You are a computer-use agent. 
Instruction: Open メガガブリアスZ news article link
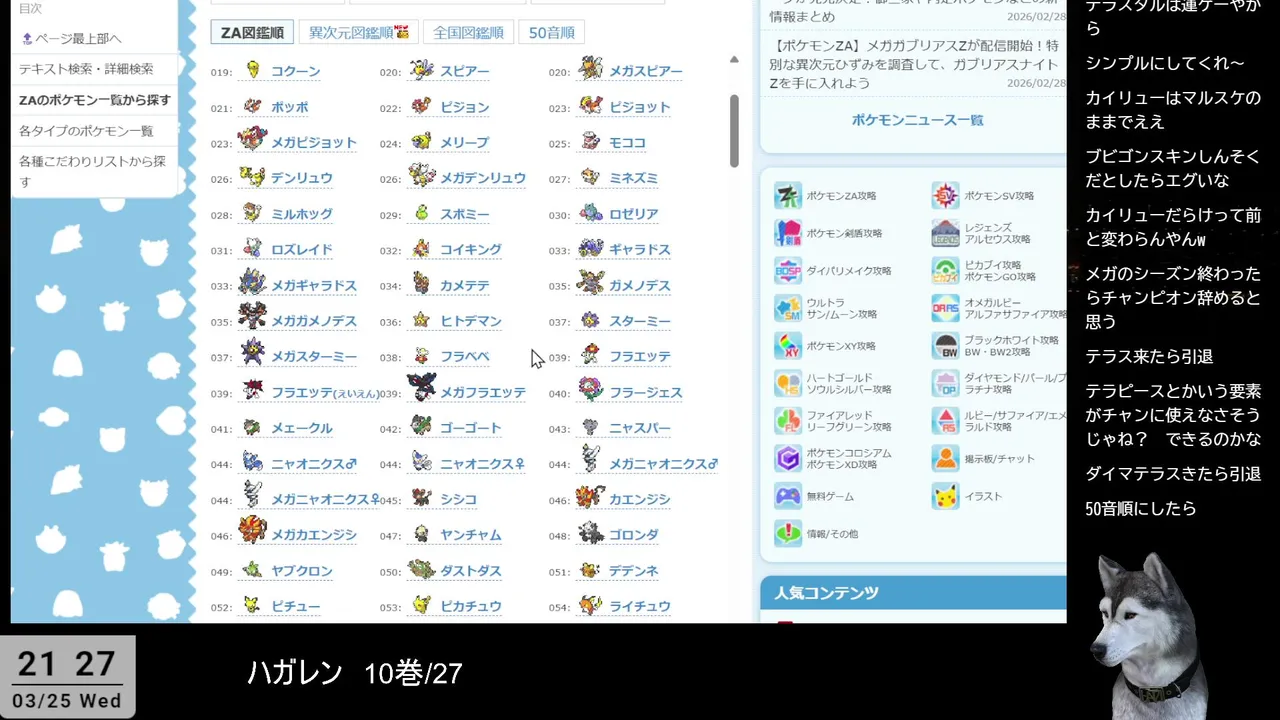tap(913, 64)
